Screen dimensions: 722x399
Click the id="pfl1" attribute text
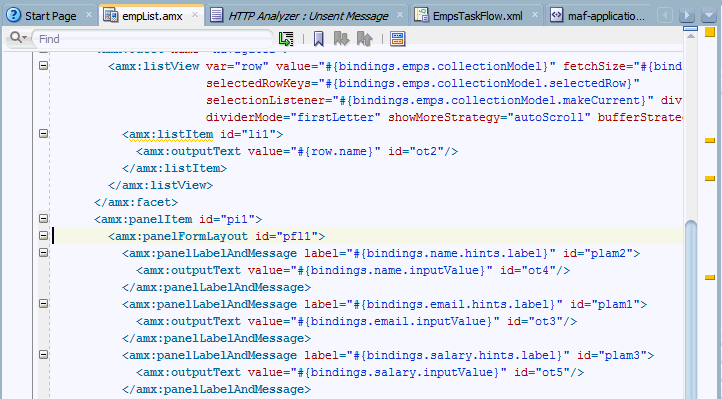(x=286, y=237)
